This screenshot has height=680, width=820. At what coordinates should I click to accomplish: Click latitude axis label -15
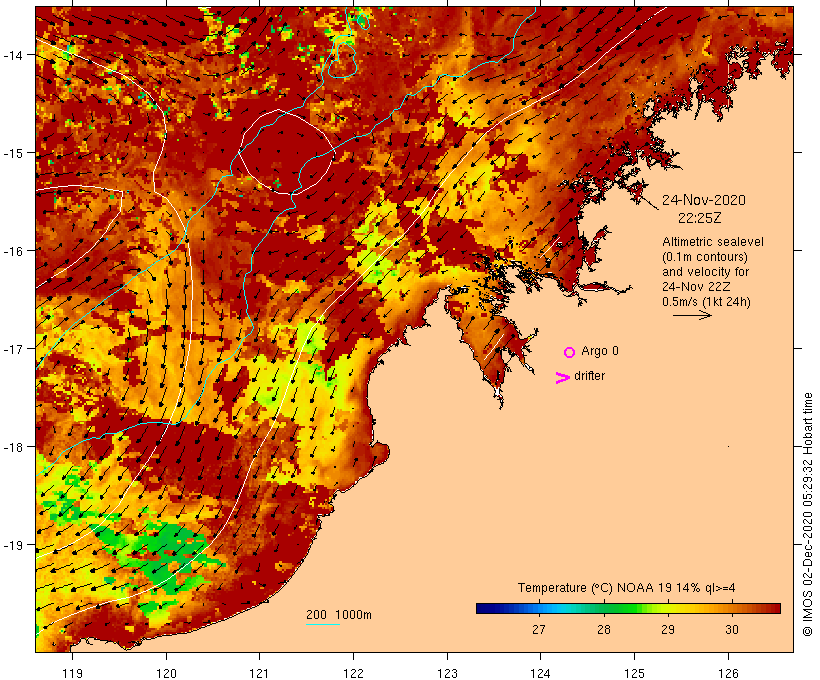pyautogui.click(x=13, y=153)
